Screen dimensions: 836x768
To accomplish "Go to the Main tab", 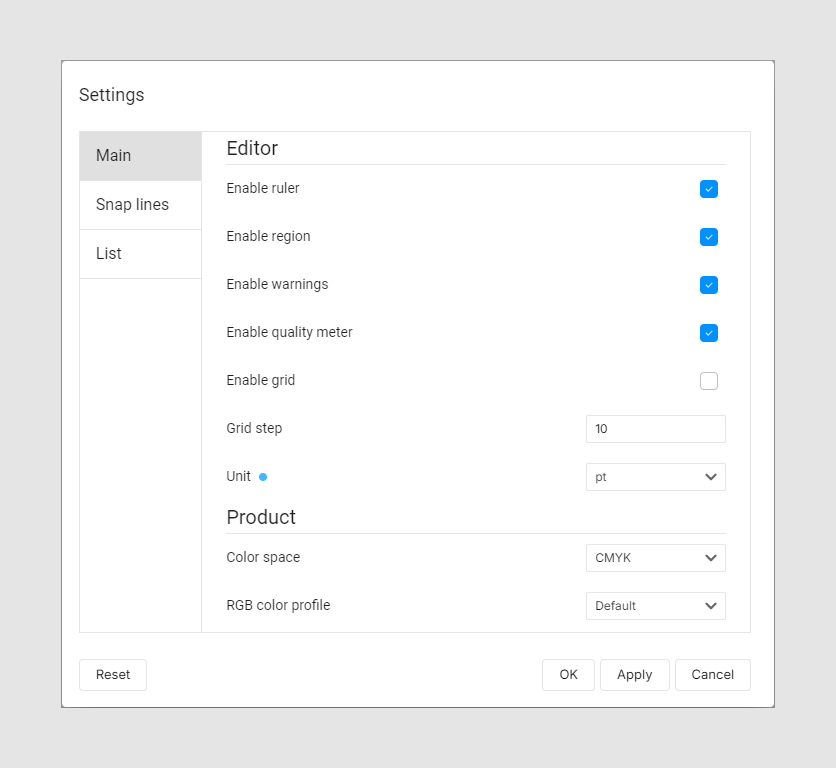I will point(113,155).
